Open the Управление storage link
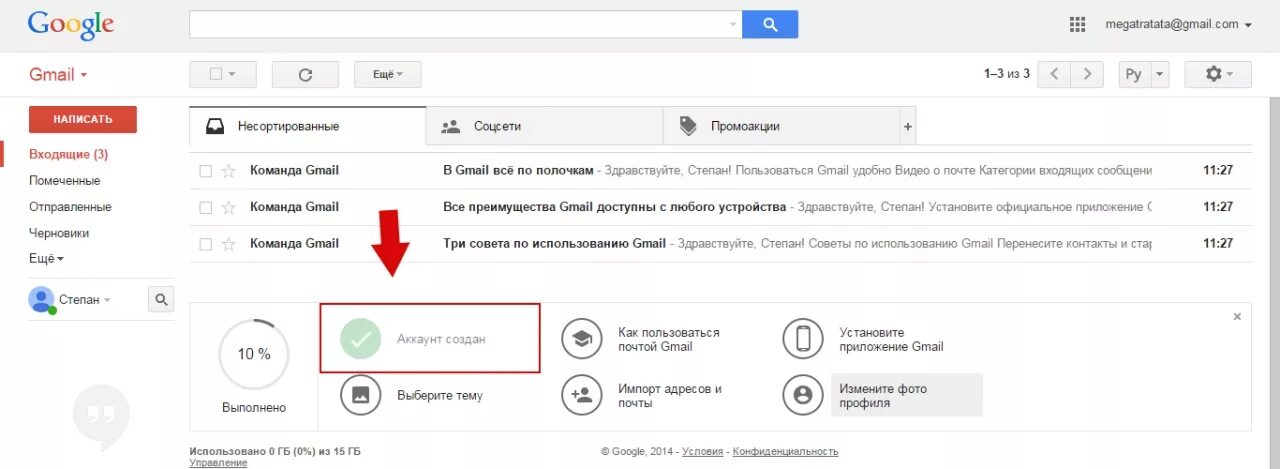1280x469 pixels. [x=218, y=463]
